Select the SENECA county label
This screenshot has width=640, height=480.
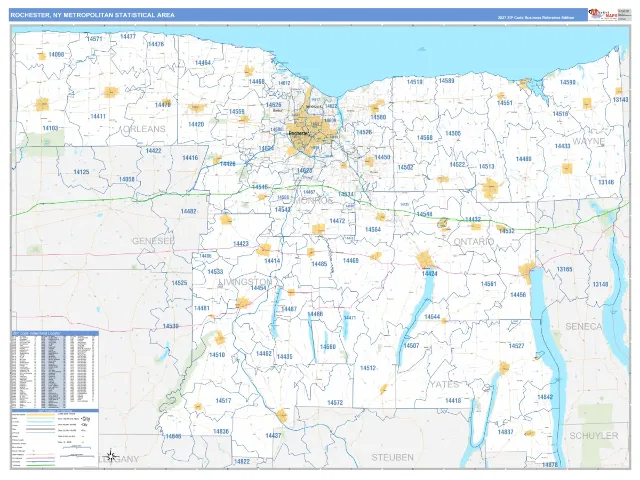click(584, 327)
